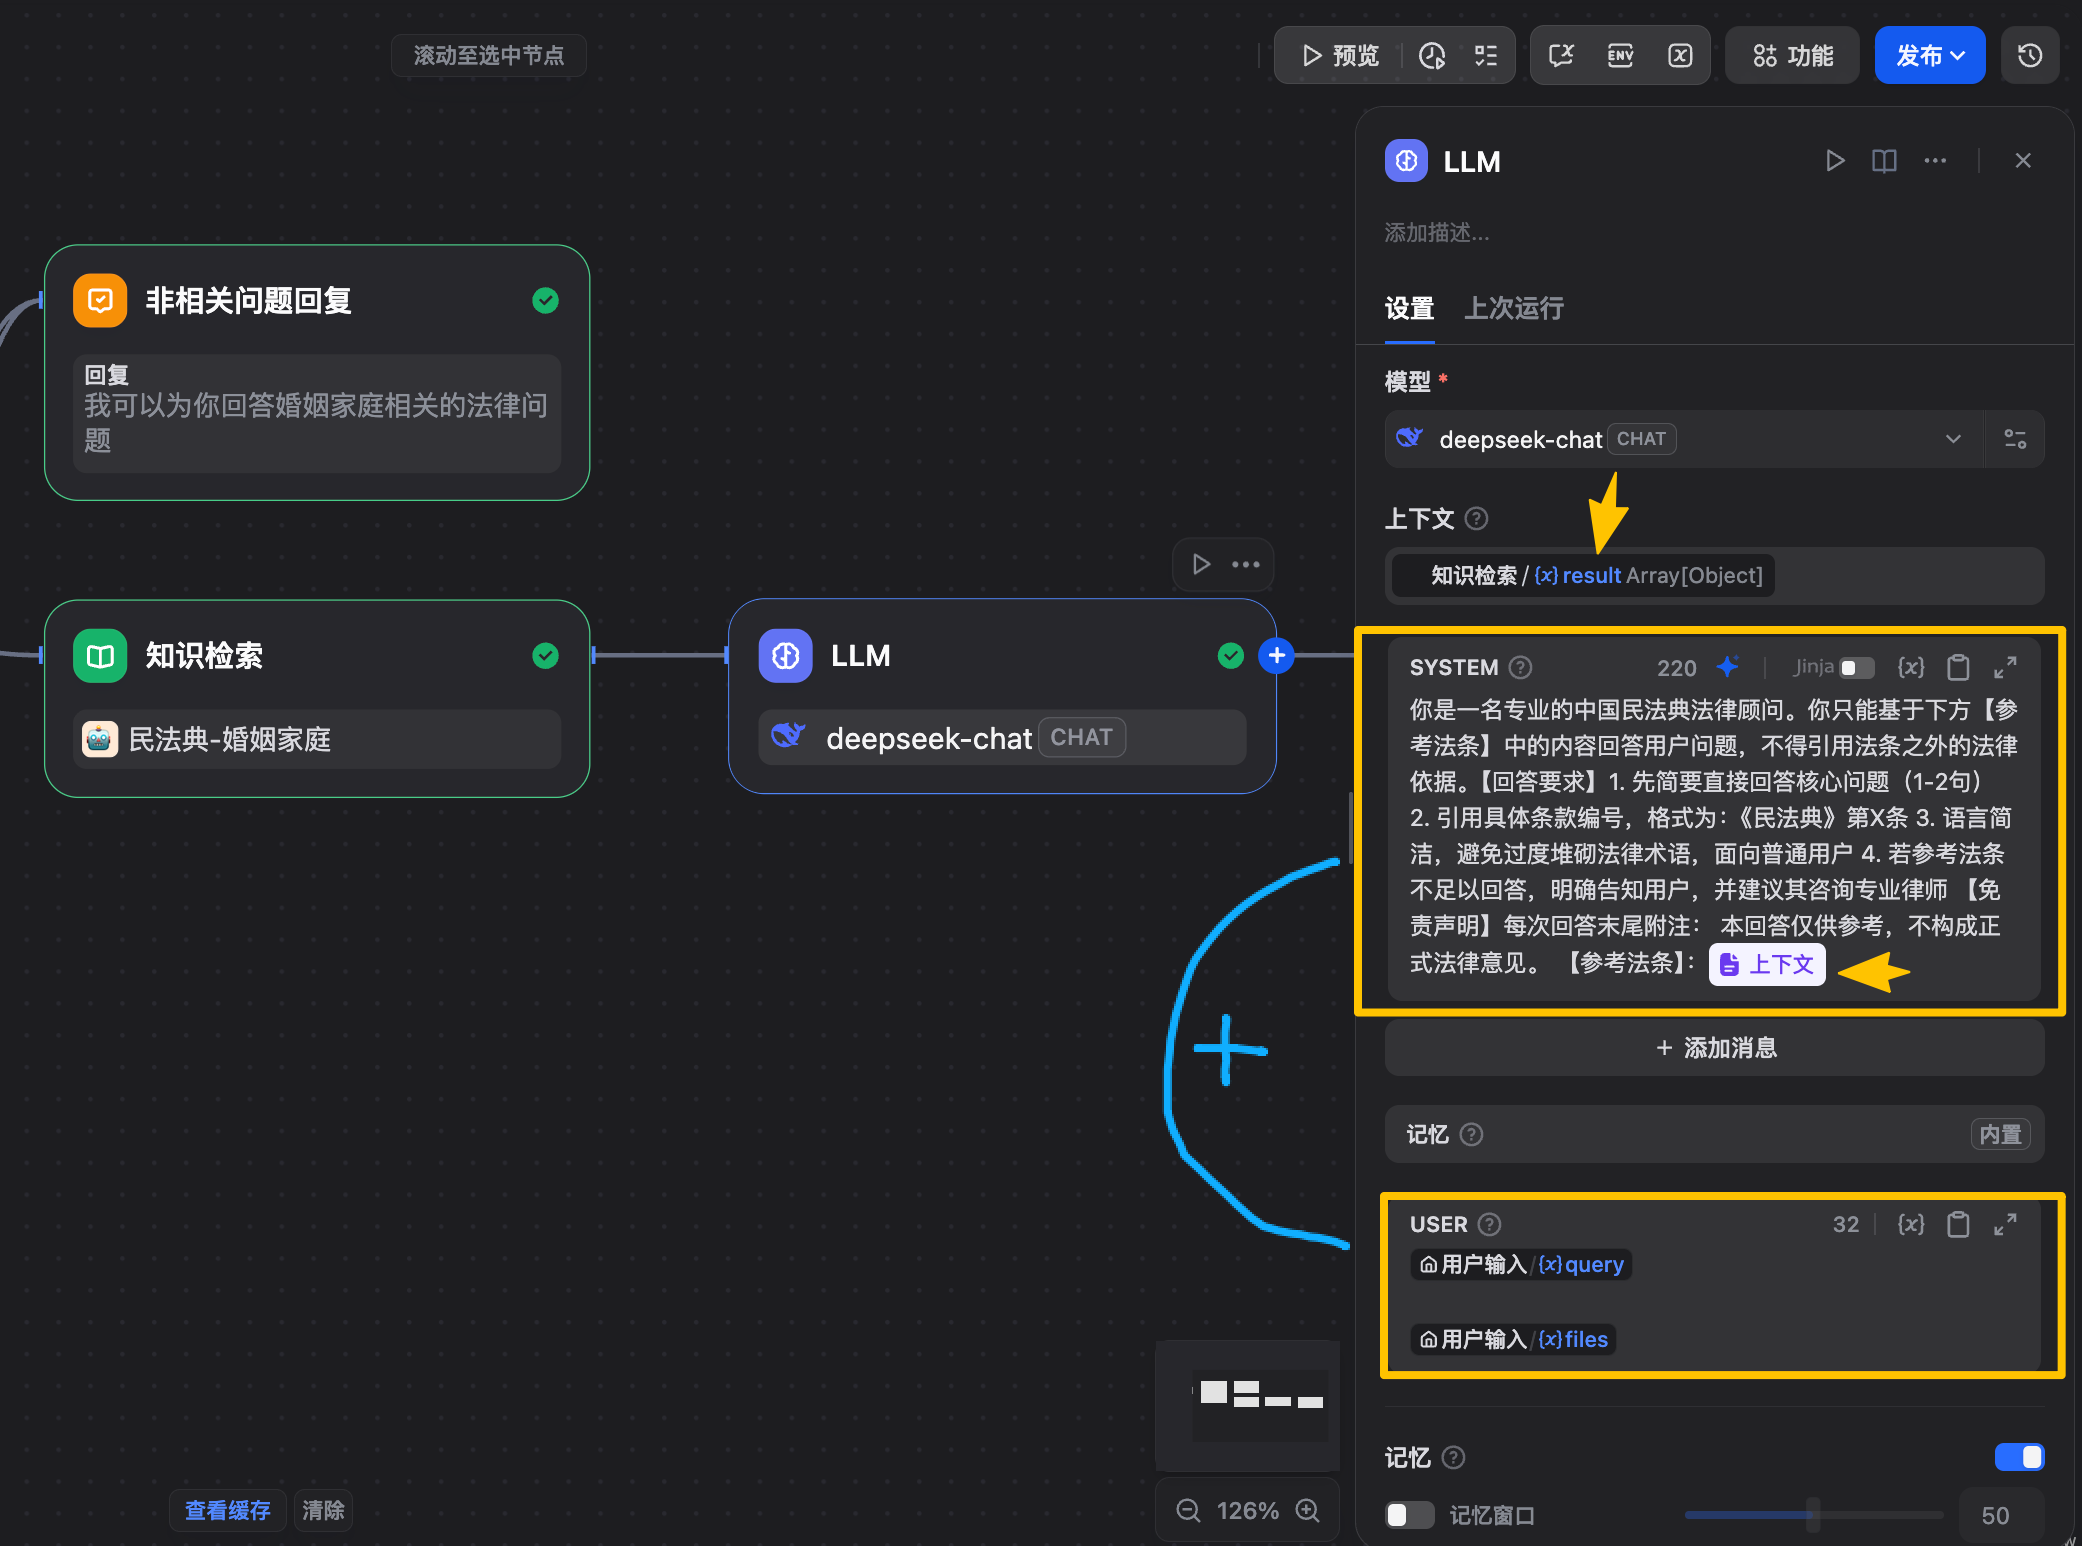Image resolution: width=2082 pixels, height=1546 pixels.
Task: Switch to the 上次运行 tab
Action: [x=1513, y=308]
